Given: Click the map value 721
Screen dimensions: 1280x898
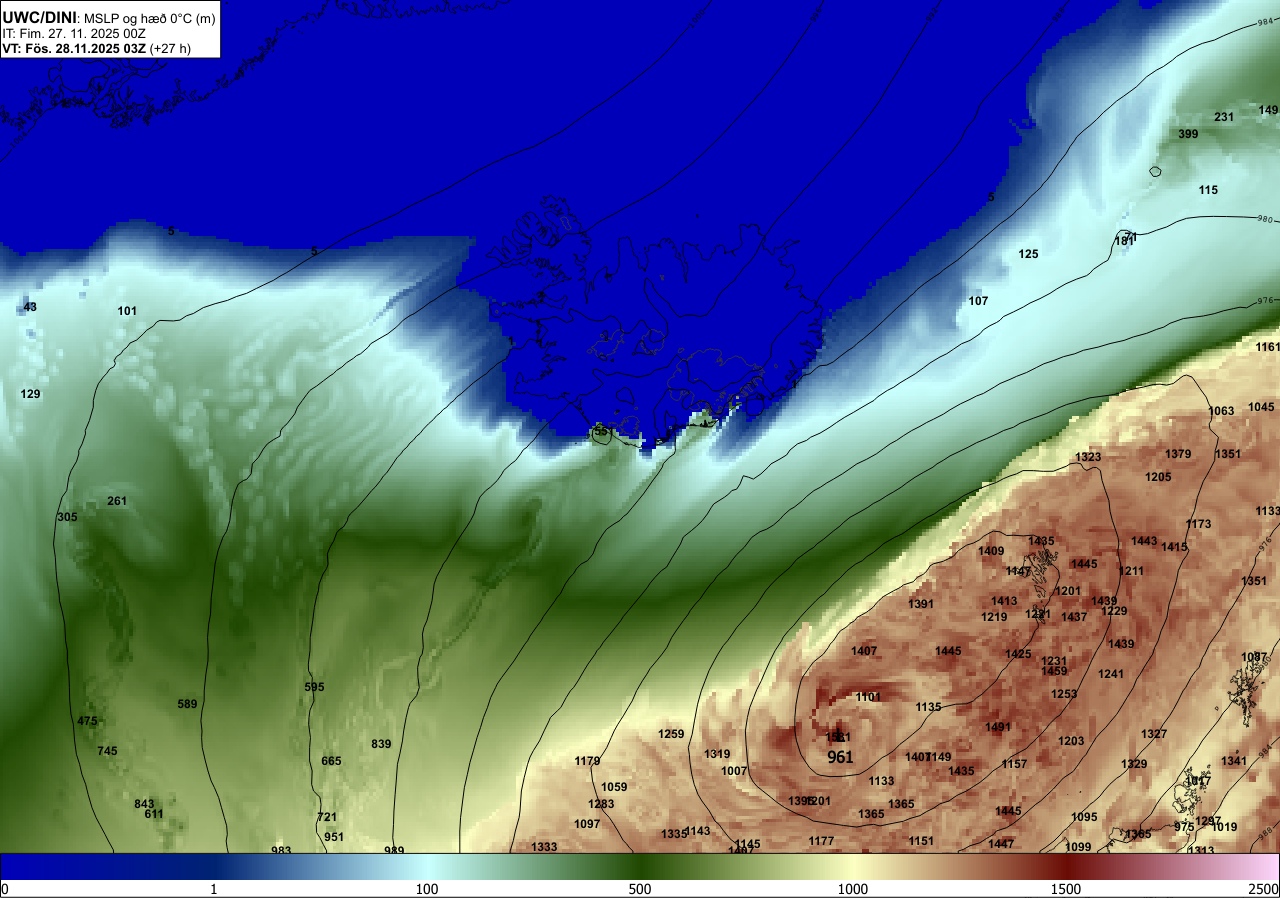Looking at the screenshot, I should coord(327,817).
